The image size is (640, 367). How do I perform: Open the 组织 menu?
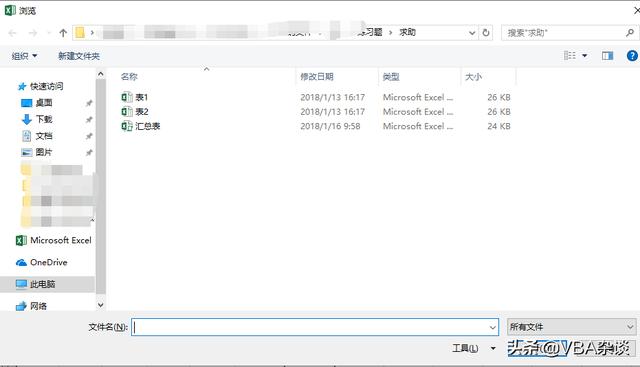tap(24, 56)
